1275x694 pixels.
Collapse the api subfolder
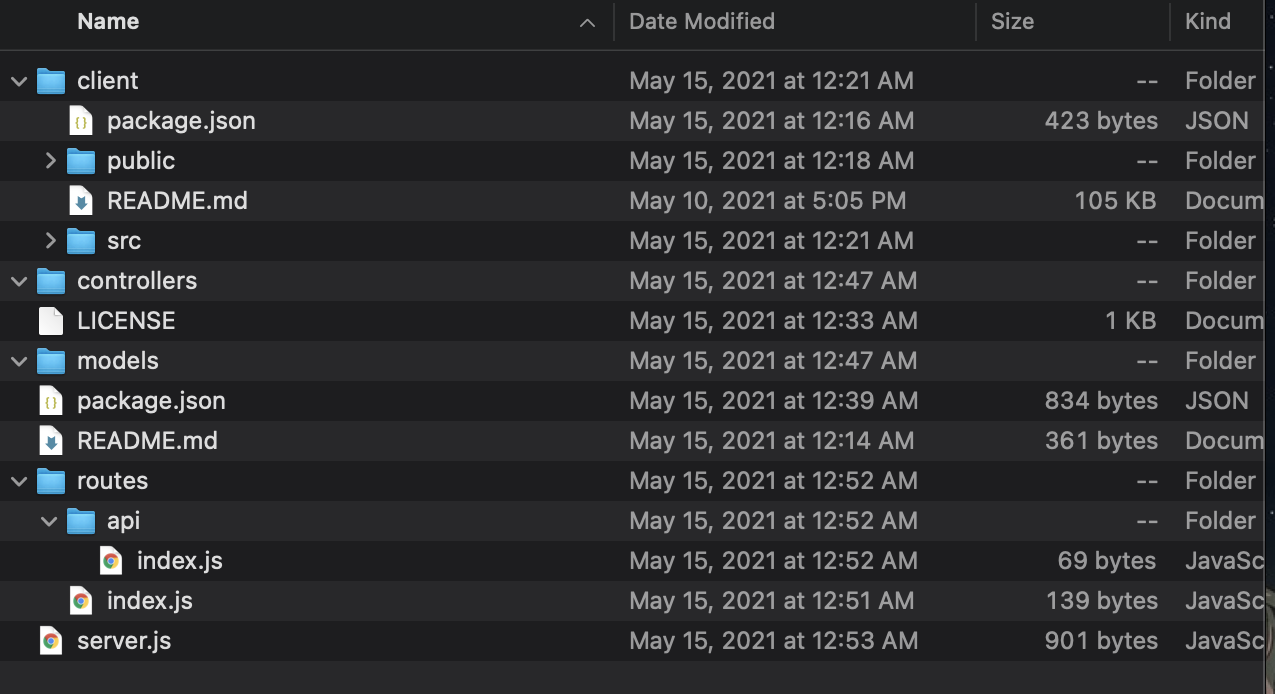pyautogui.click(x=48, y=520)
